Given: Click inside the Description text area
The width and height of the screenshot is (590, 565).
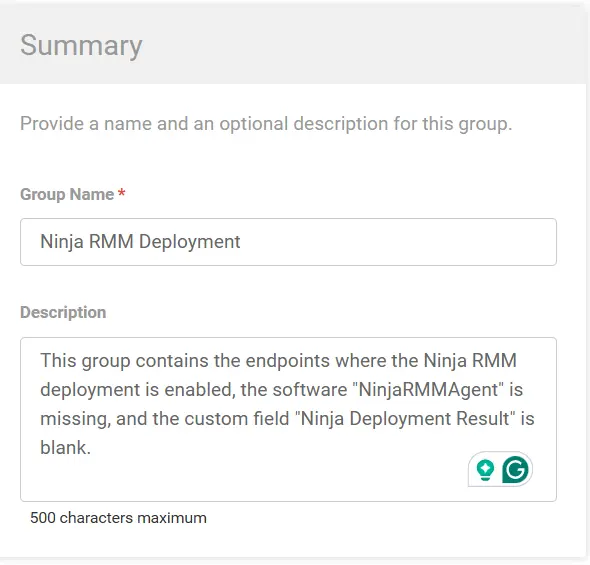Looking at the screenshot, I should point(288,419).
